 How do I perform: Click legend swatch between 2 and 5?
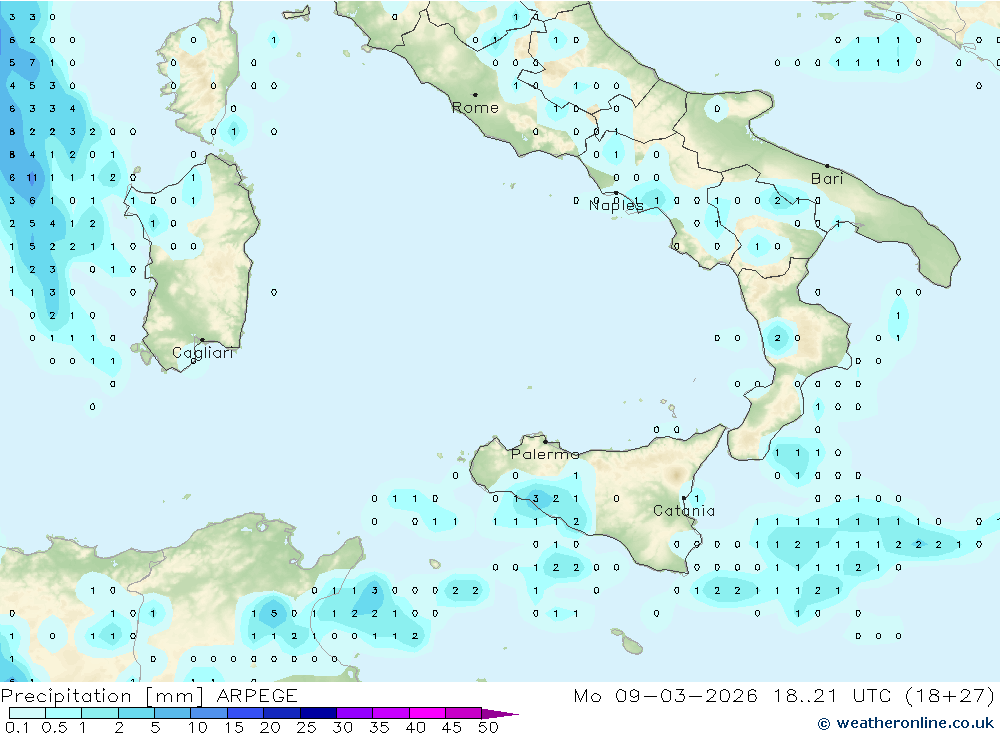click(x=136, y=713)
